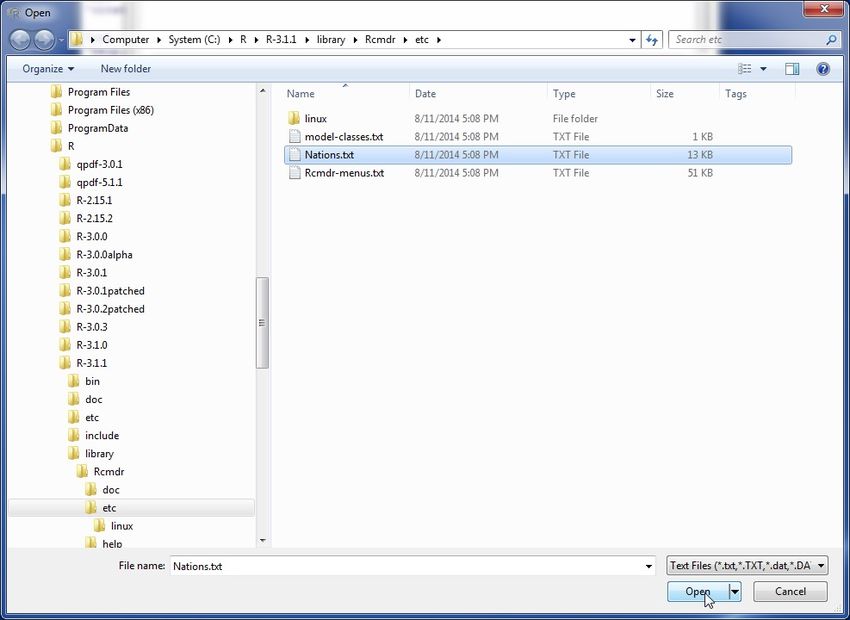Sort files by the Type column
Screen dimensions: 850x620
564,94
